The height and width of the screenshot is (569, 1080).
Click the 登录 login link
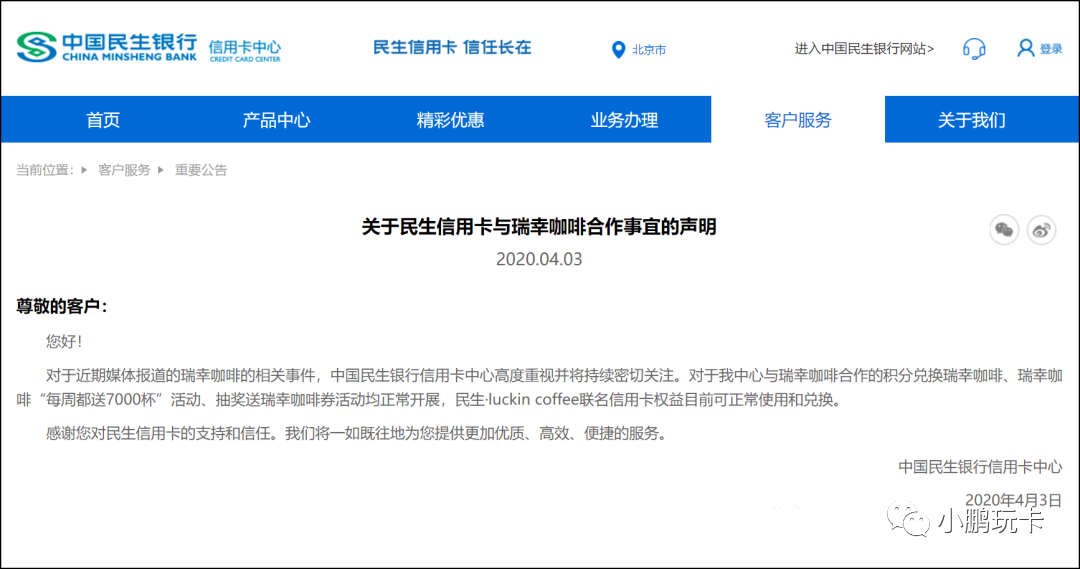pyautogui.click(x=1051, y=50)
